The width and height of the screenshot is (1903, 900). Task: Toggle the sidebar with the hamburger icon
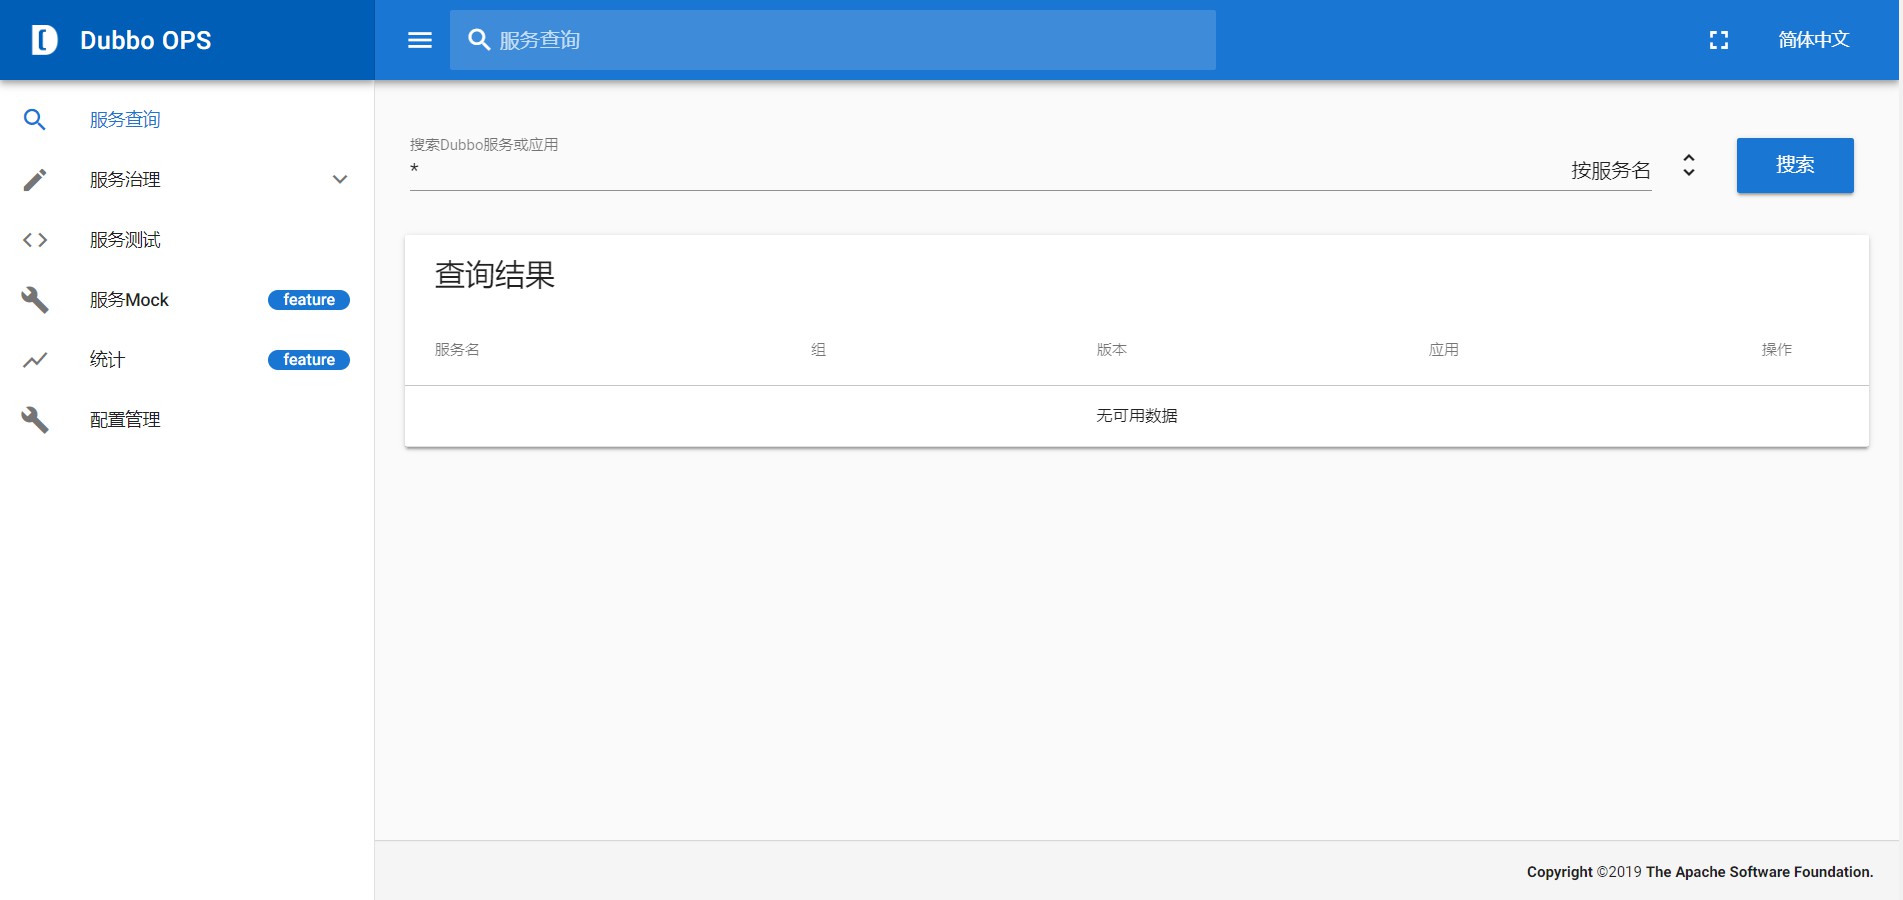click(x=419, y=40)
